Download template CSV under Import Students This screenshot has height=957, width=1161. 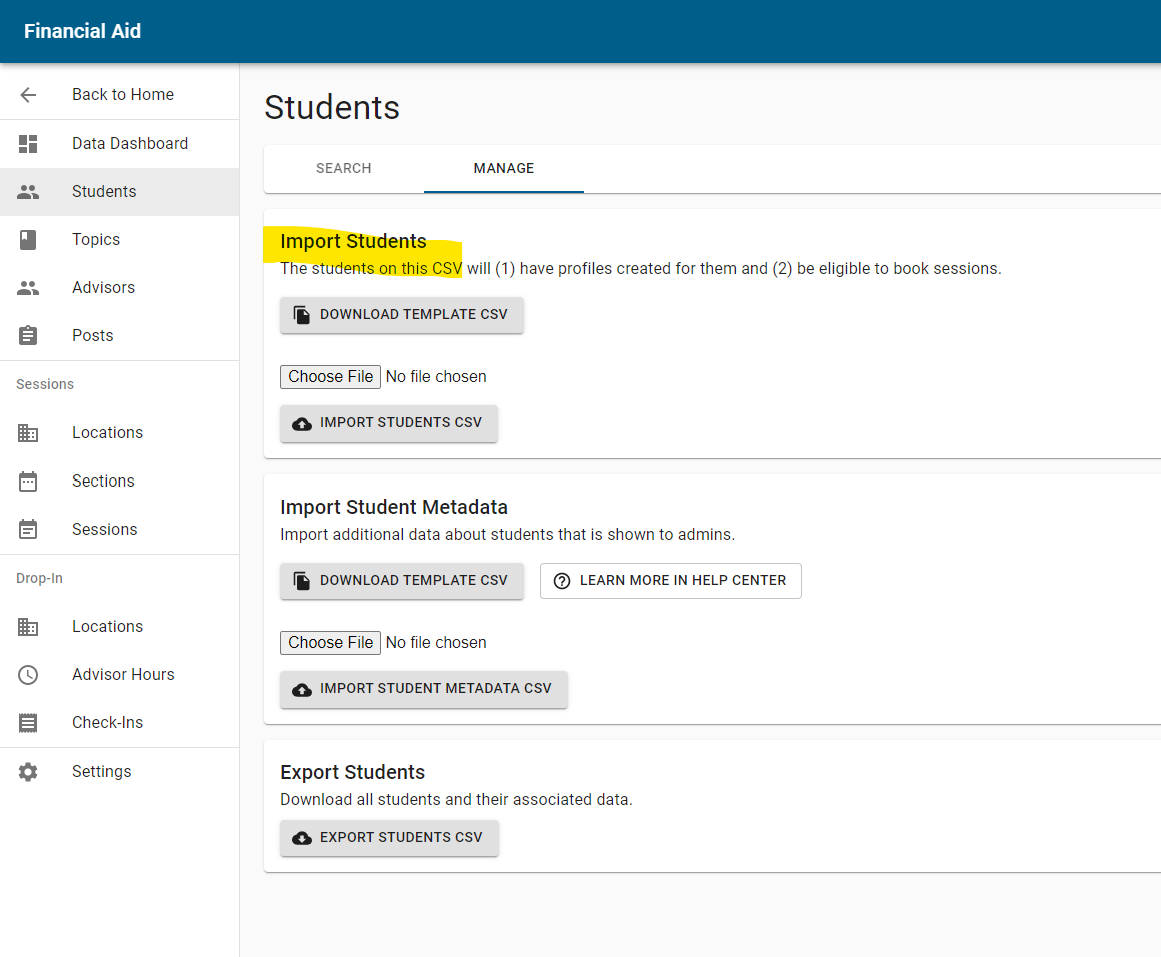click(401, 314)
